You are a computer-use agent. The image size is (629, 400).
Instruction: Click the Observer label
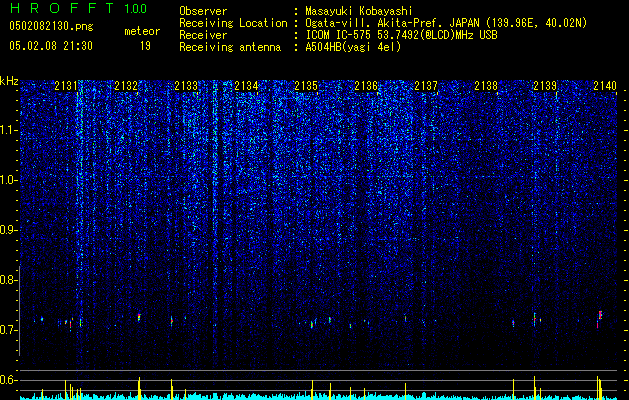(203, 11)
